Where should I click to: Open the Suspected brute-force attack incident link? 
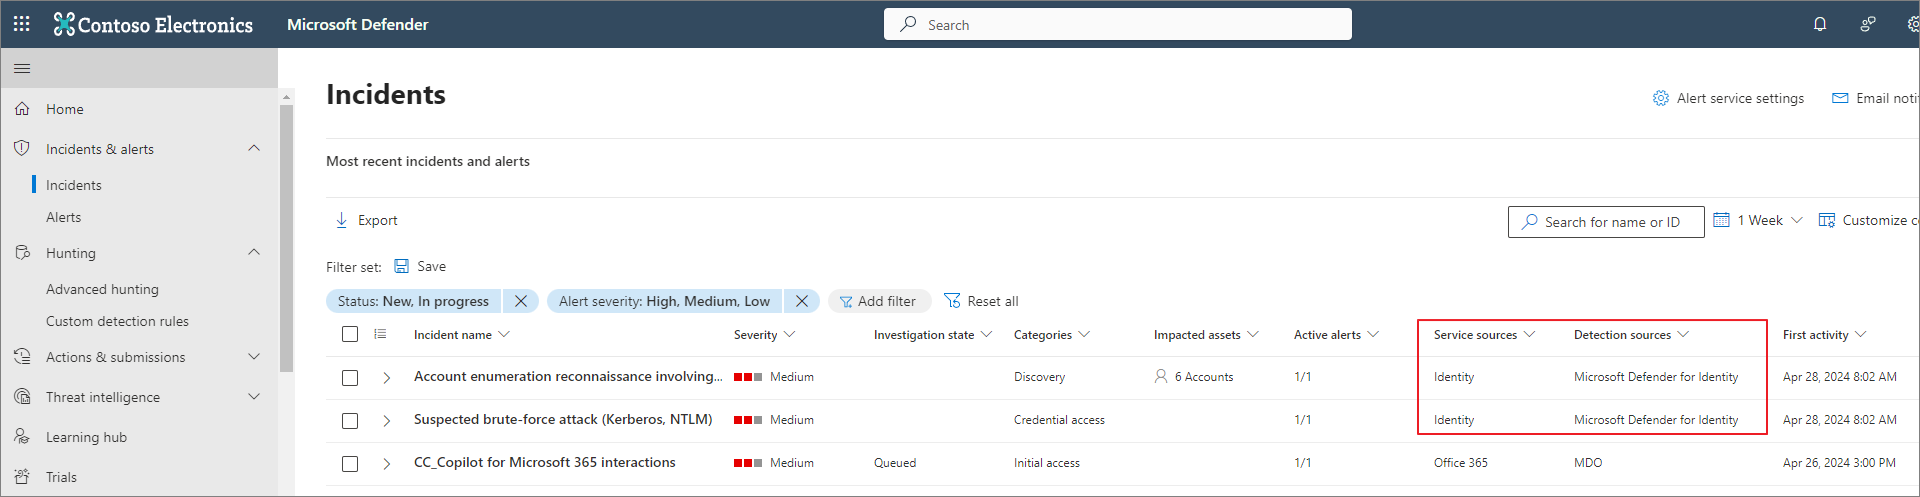563,419
